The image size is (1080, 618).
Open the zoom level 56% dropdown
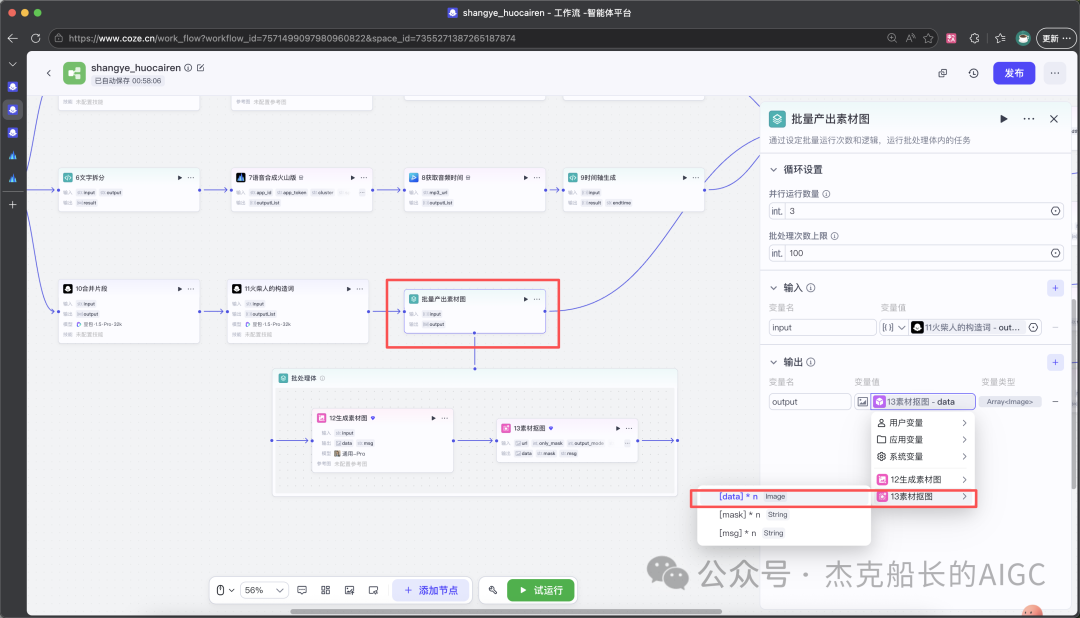pos(264,590)
